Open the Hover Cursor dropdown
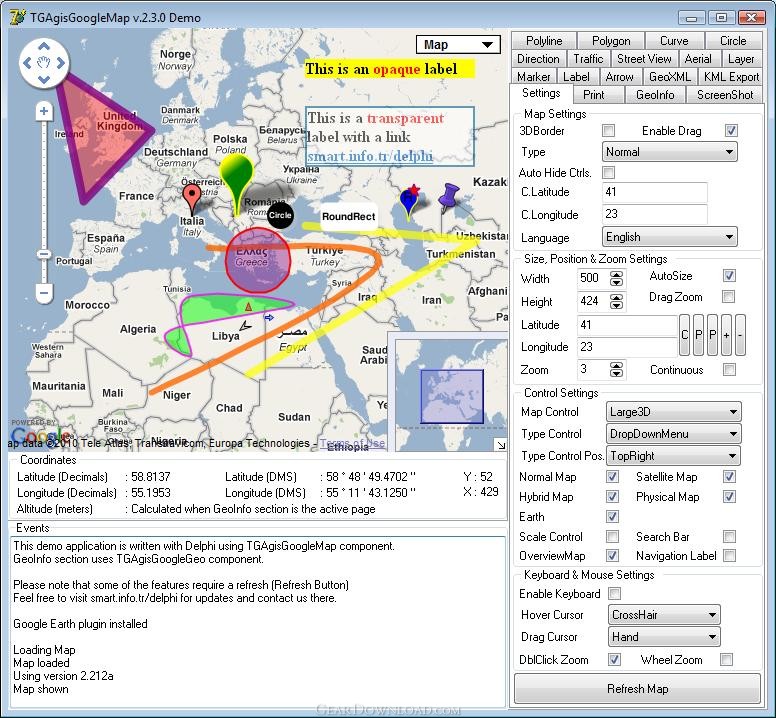This screenshot has height=718, width=776. [x=664, y=615]
